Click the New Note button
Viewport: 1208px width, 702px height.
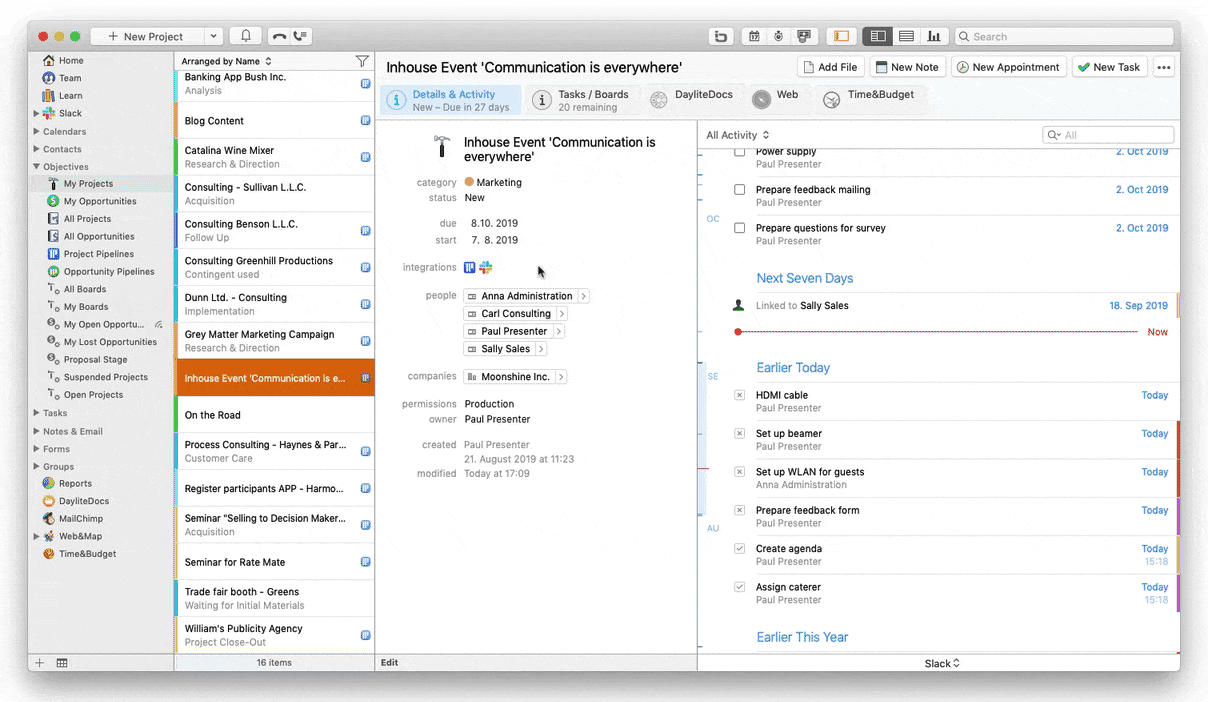click(x=906, y=67)
